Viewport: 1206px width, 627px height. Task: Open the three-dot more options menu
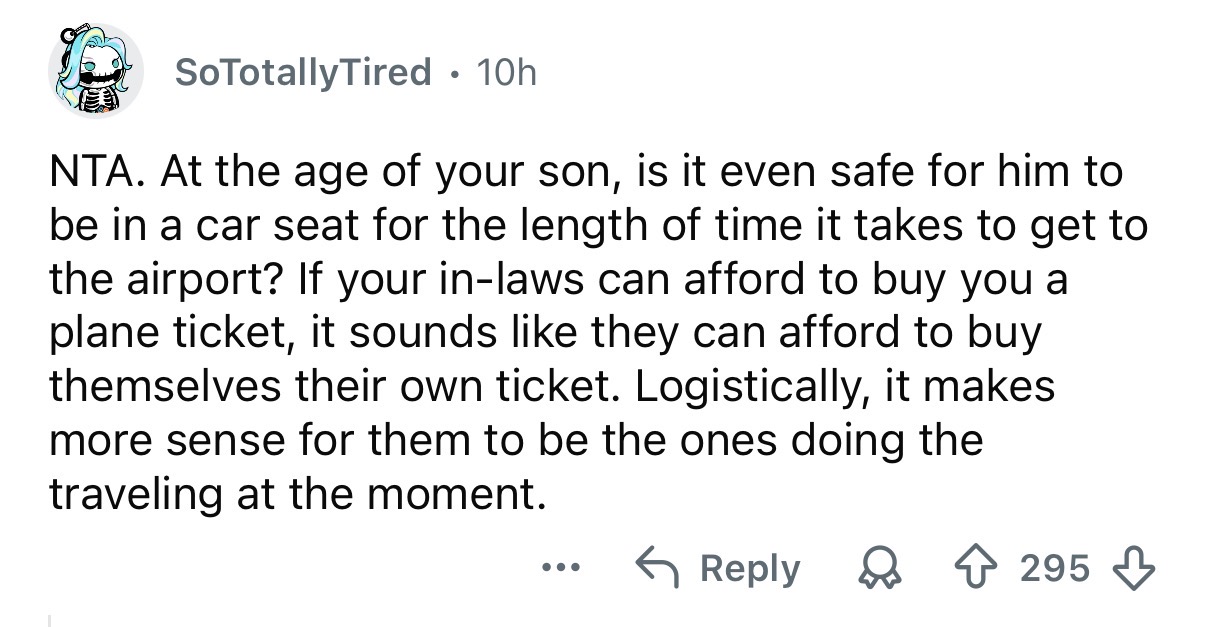(555, 567)
